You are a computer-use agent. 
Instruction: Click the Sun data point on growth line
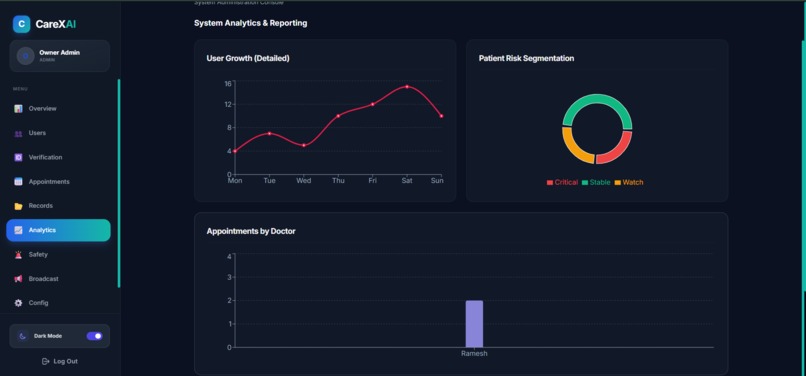pos(441,116)
